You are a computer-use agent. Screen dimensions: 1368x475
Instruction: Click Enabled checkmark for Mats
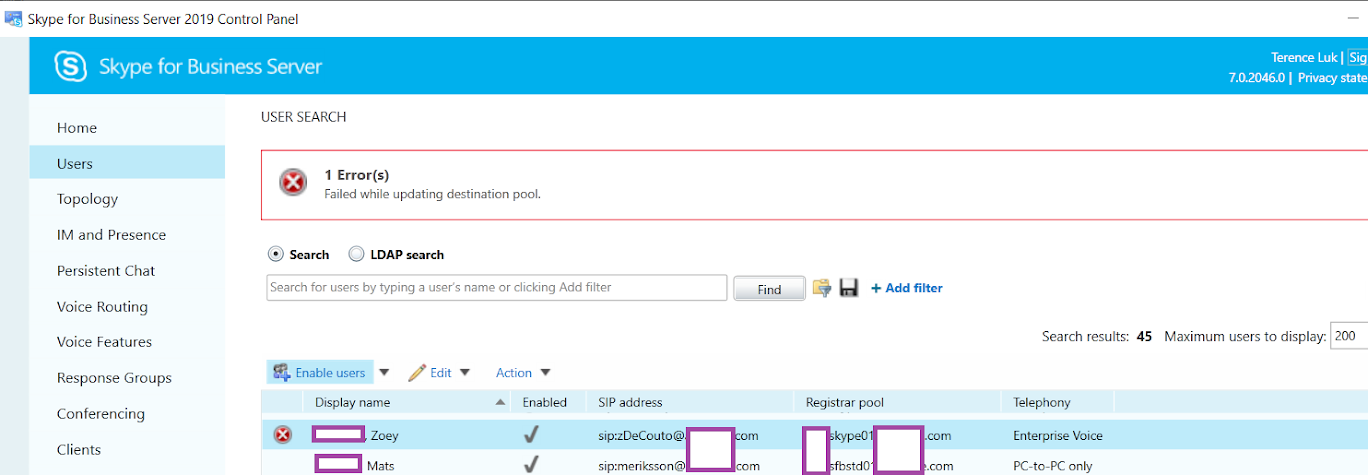532,465
